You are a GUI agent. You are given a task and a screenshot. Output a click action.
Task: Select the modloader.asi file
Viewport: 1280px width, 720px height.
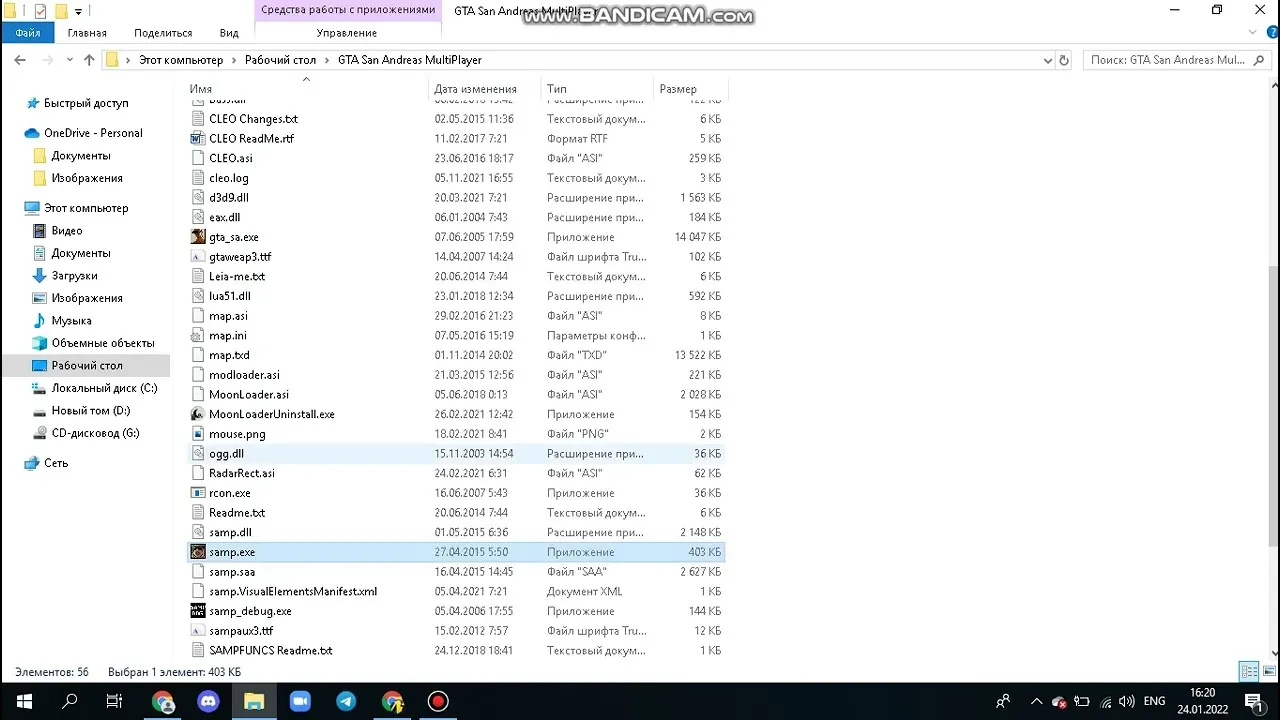pos(455,375)
